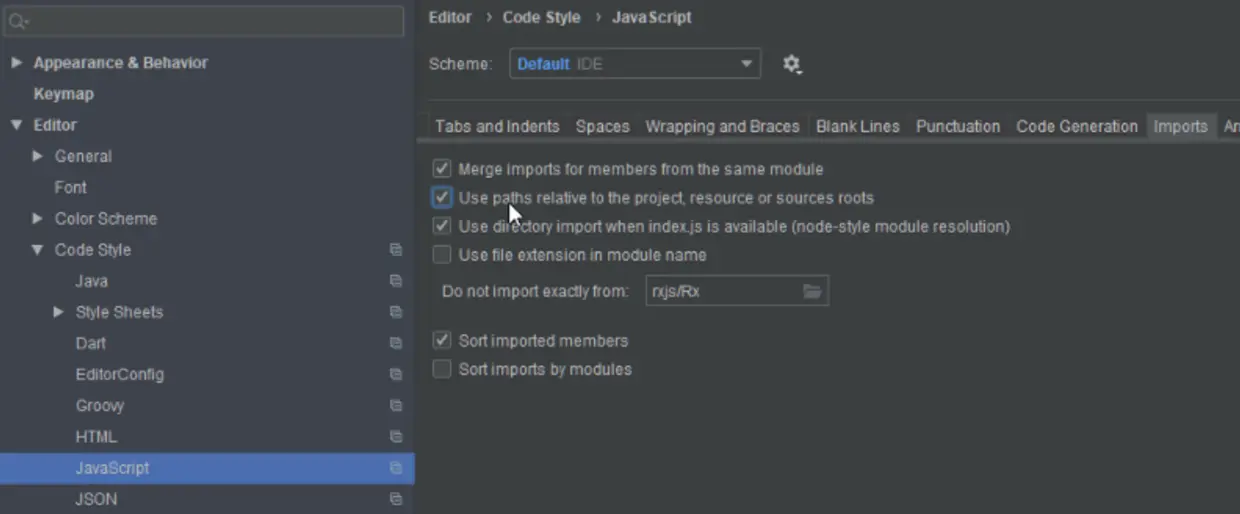Viewport: 1240px width, 514px height.
Task: Select JavaScript code style entry
Action: [x=112, y=468]
